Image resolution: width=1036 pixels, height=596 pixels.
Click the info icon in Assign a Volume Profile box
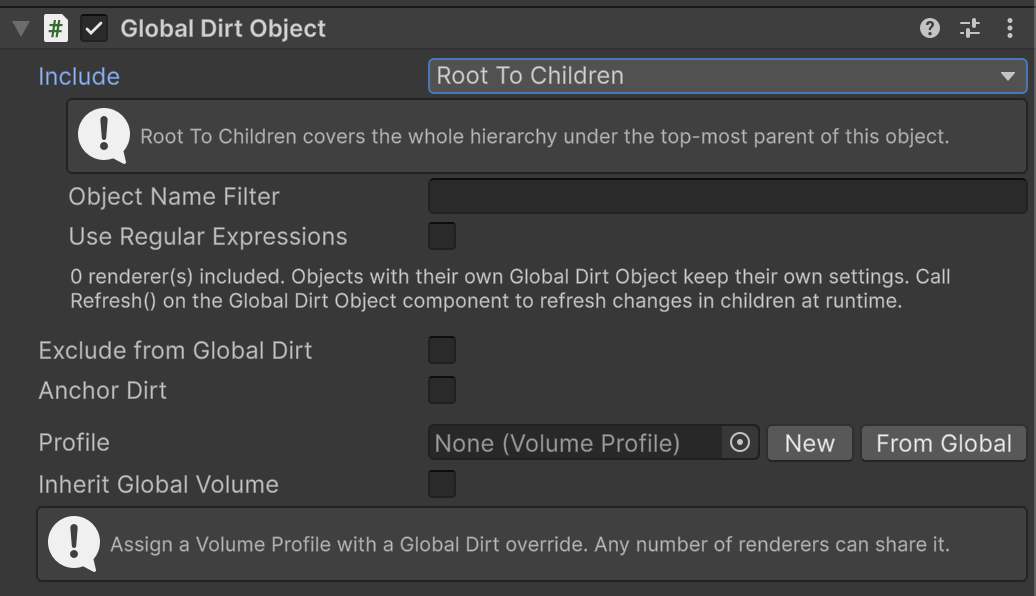(74, 543)
